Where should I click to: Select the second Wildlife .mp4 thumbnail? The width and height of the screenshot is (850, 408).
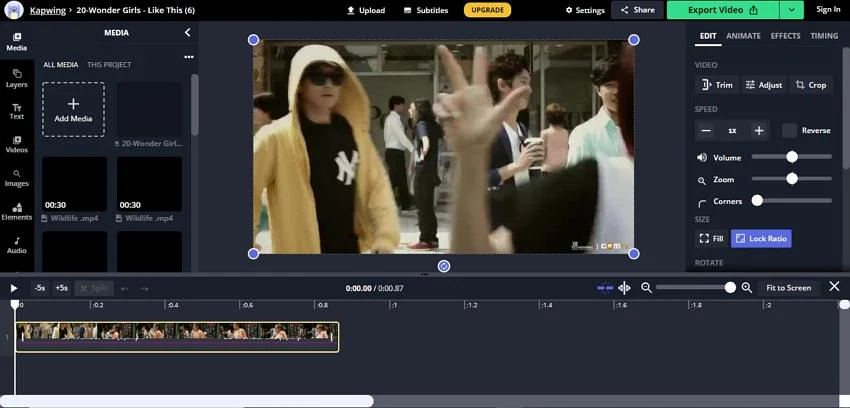point(150,184)
